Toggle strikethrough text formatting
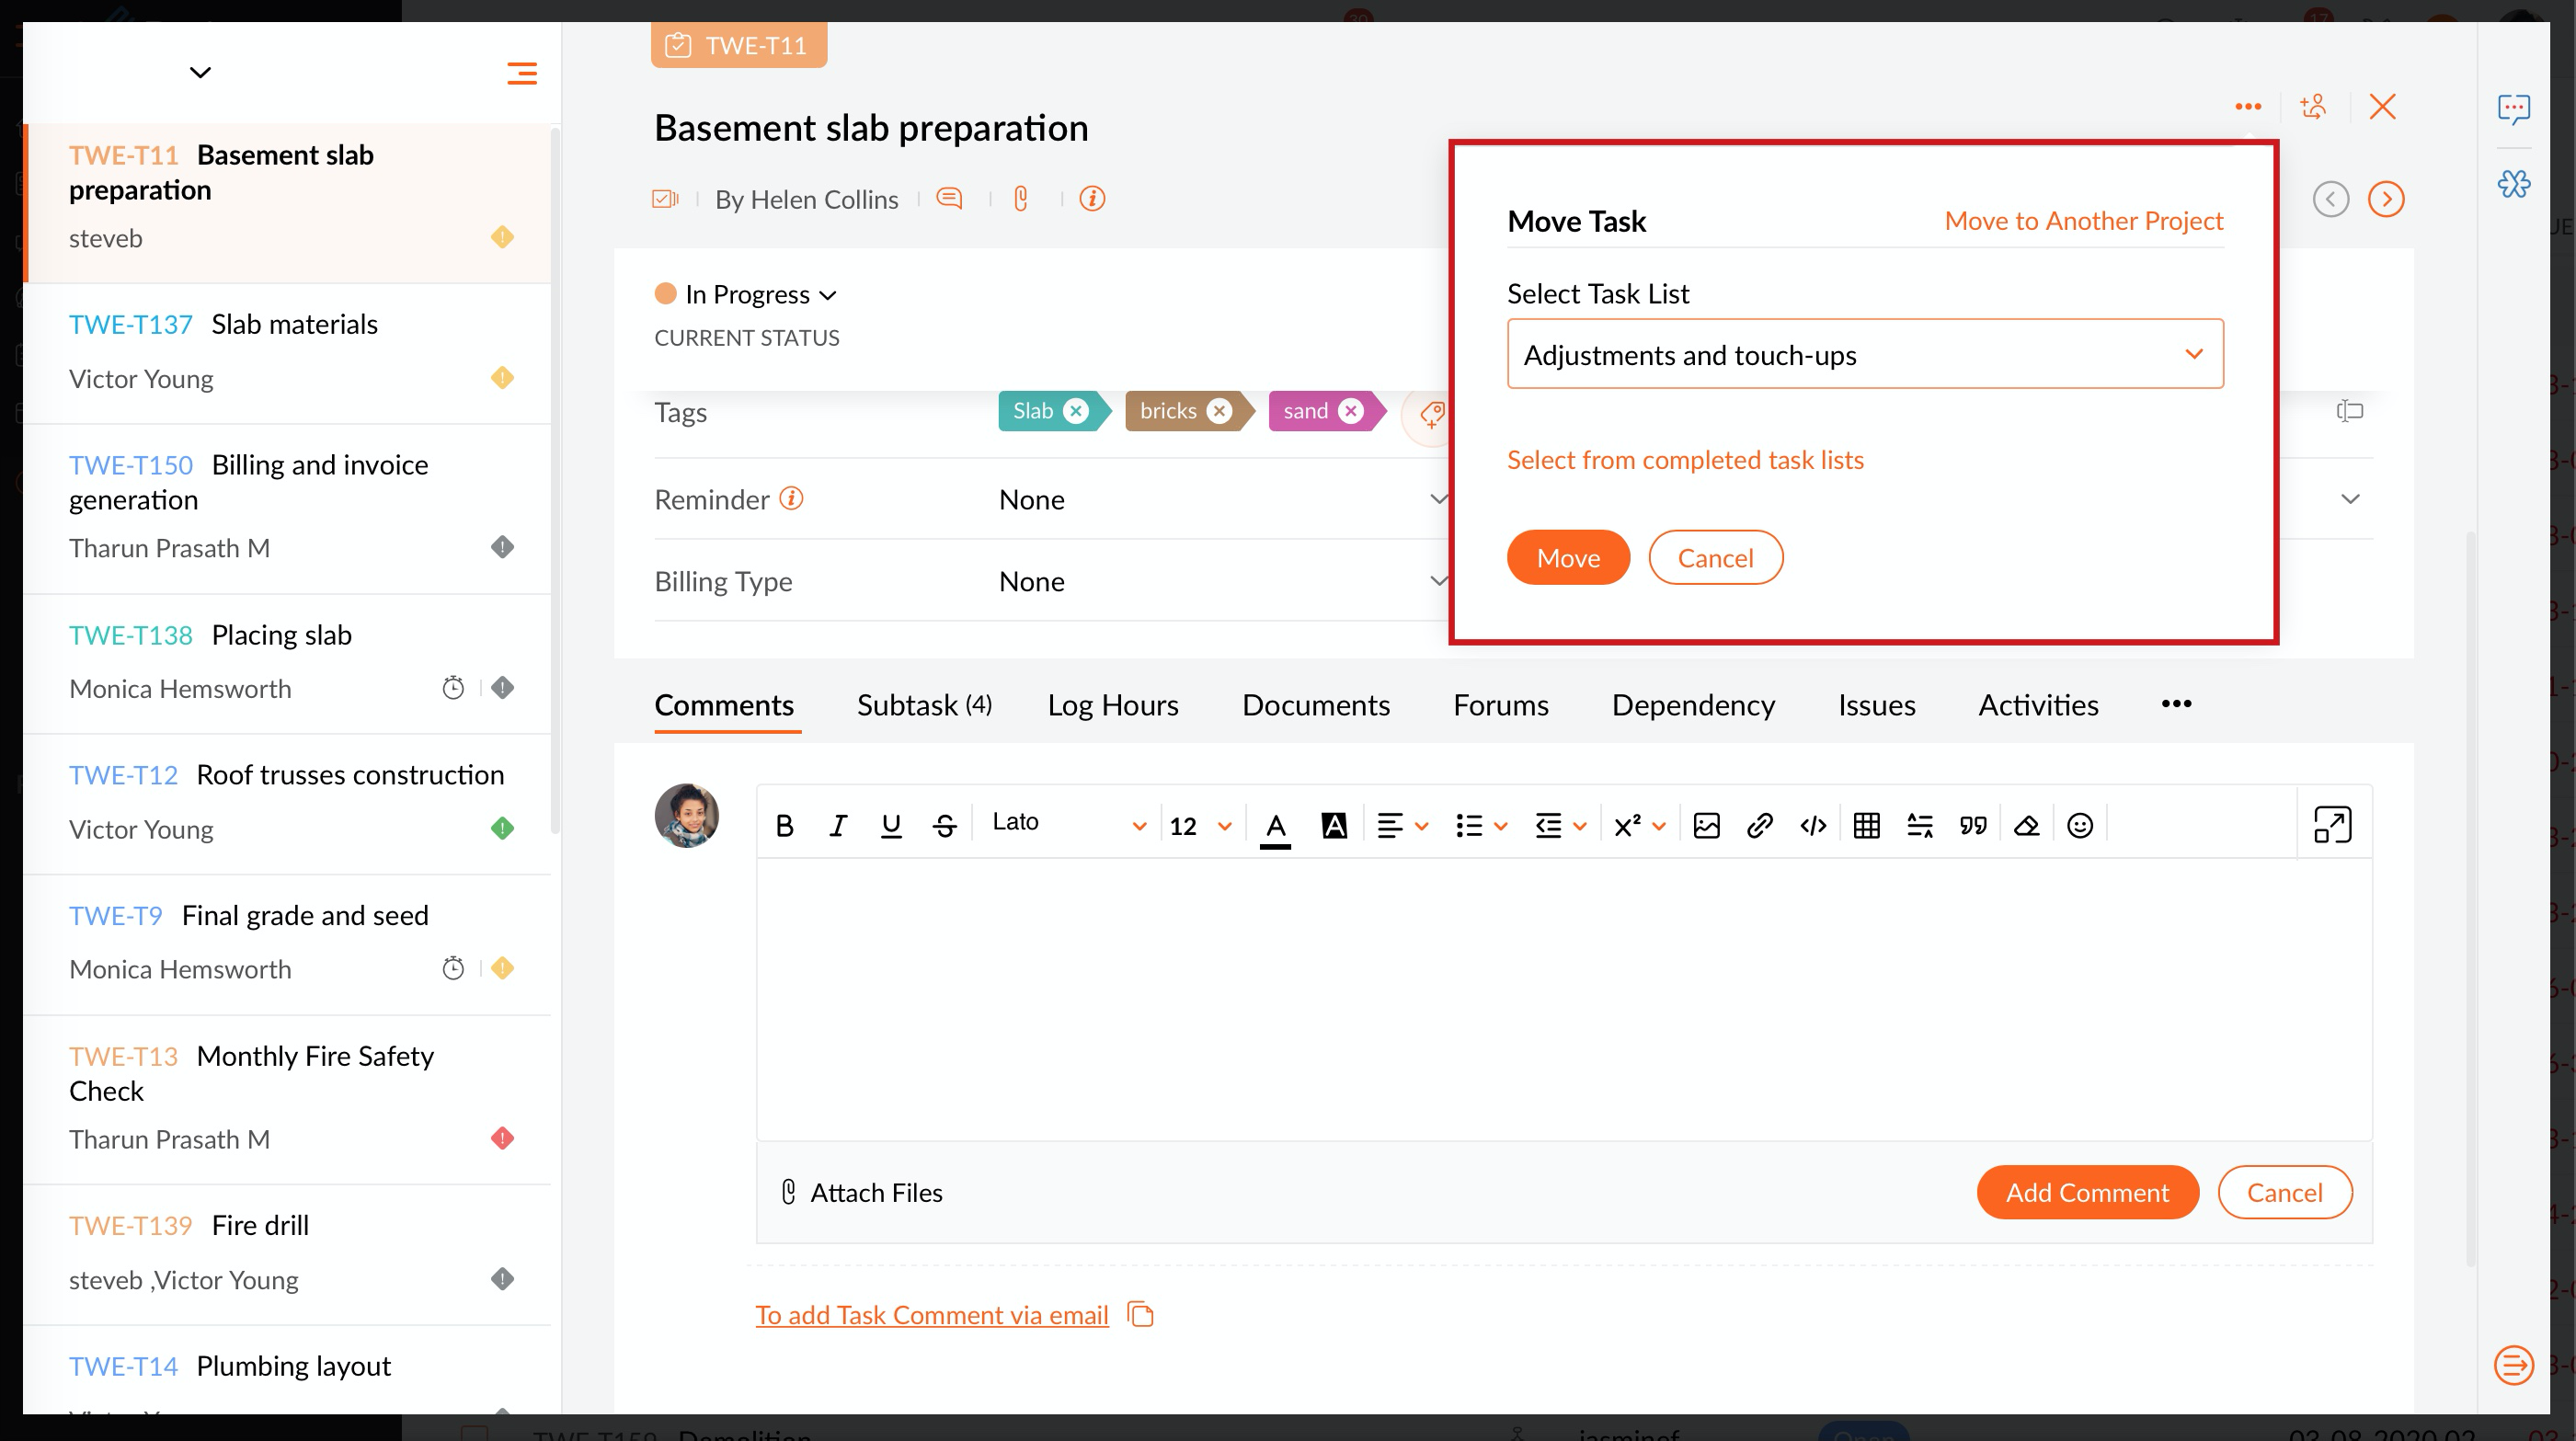 pyautogui.click(x=944, y=826)
